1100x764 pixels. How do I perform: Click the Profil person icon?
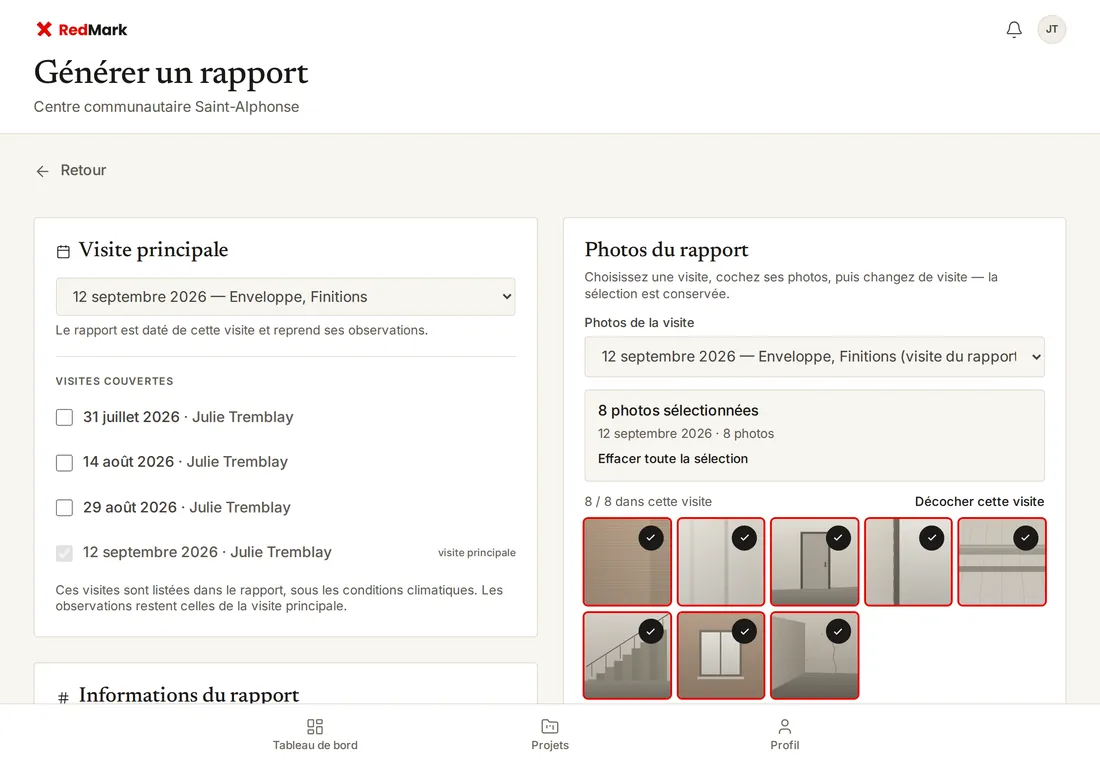pos(784,726)
